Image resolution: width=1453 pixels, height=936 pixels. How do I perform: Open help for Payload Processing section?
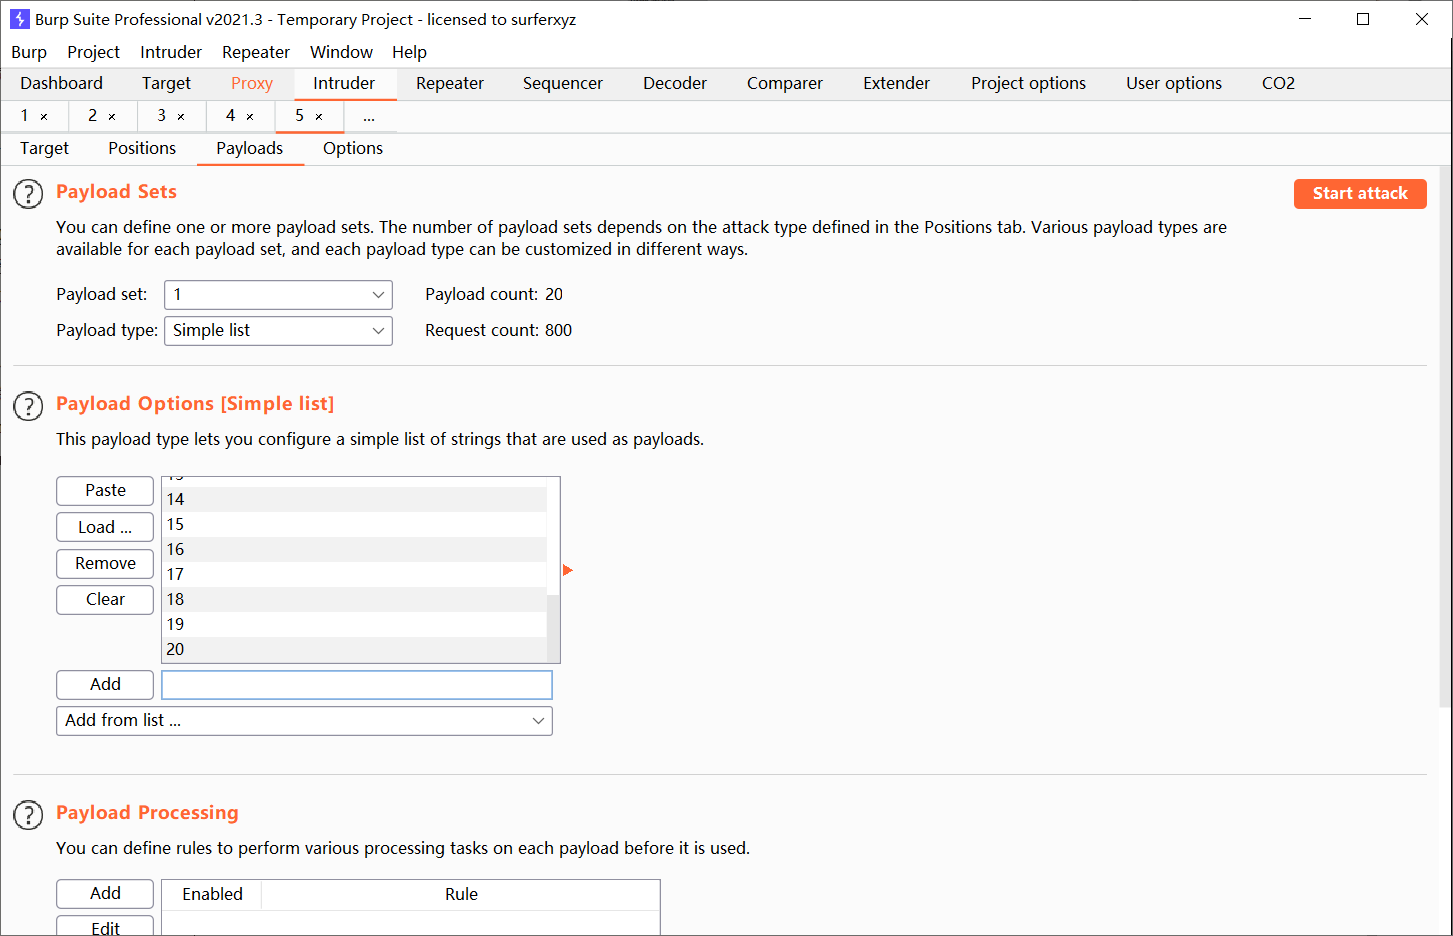tap(28, 815)
